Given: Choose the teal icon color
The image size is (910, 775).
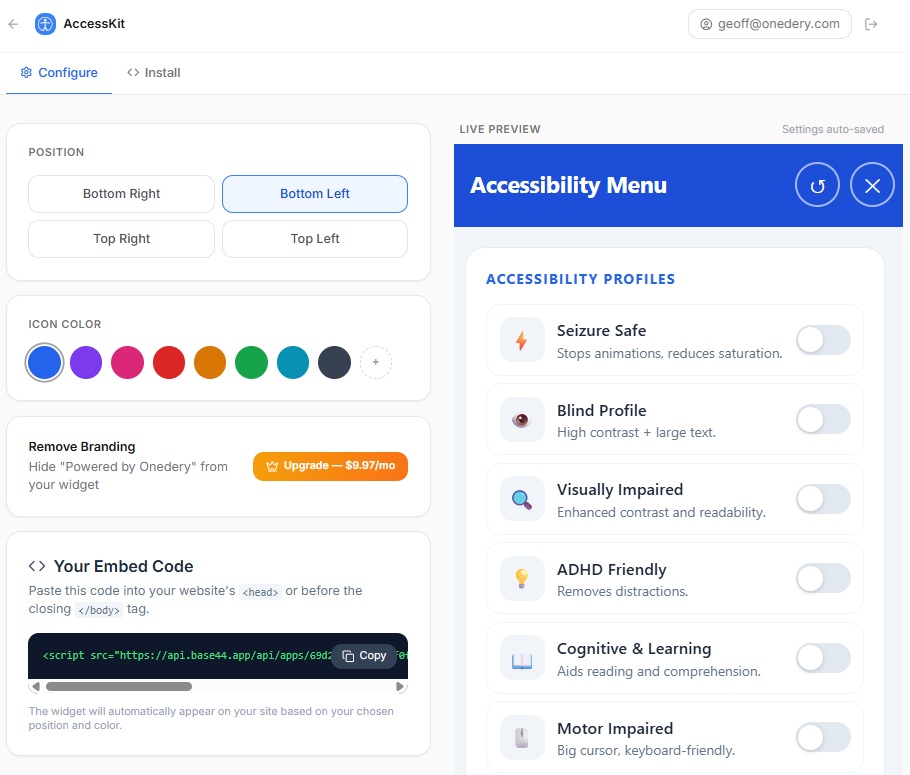Looking at the screenshot, I should pyautogui.click(x=293, y=362).
